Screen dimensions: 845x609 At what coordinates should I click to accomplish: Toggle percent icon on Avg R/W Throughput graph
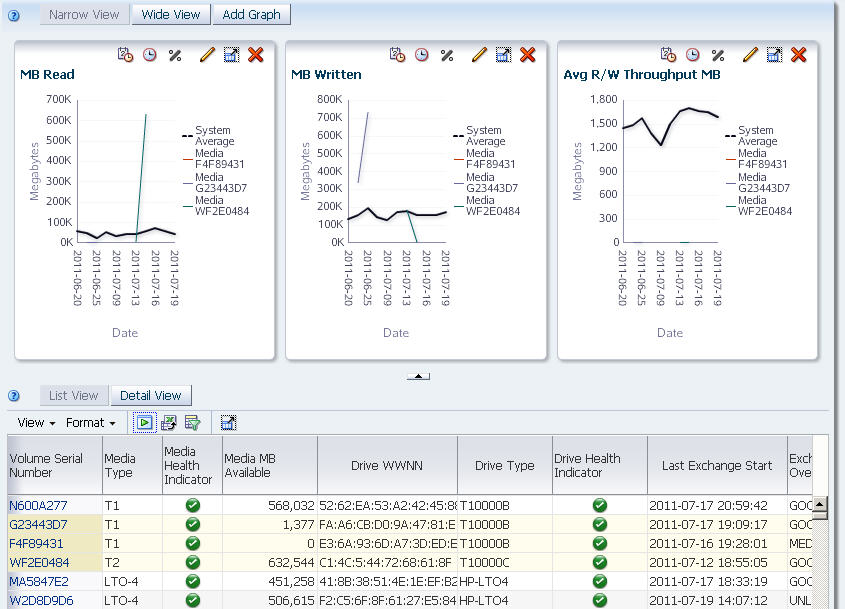click(718, 55)
